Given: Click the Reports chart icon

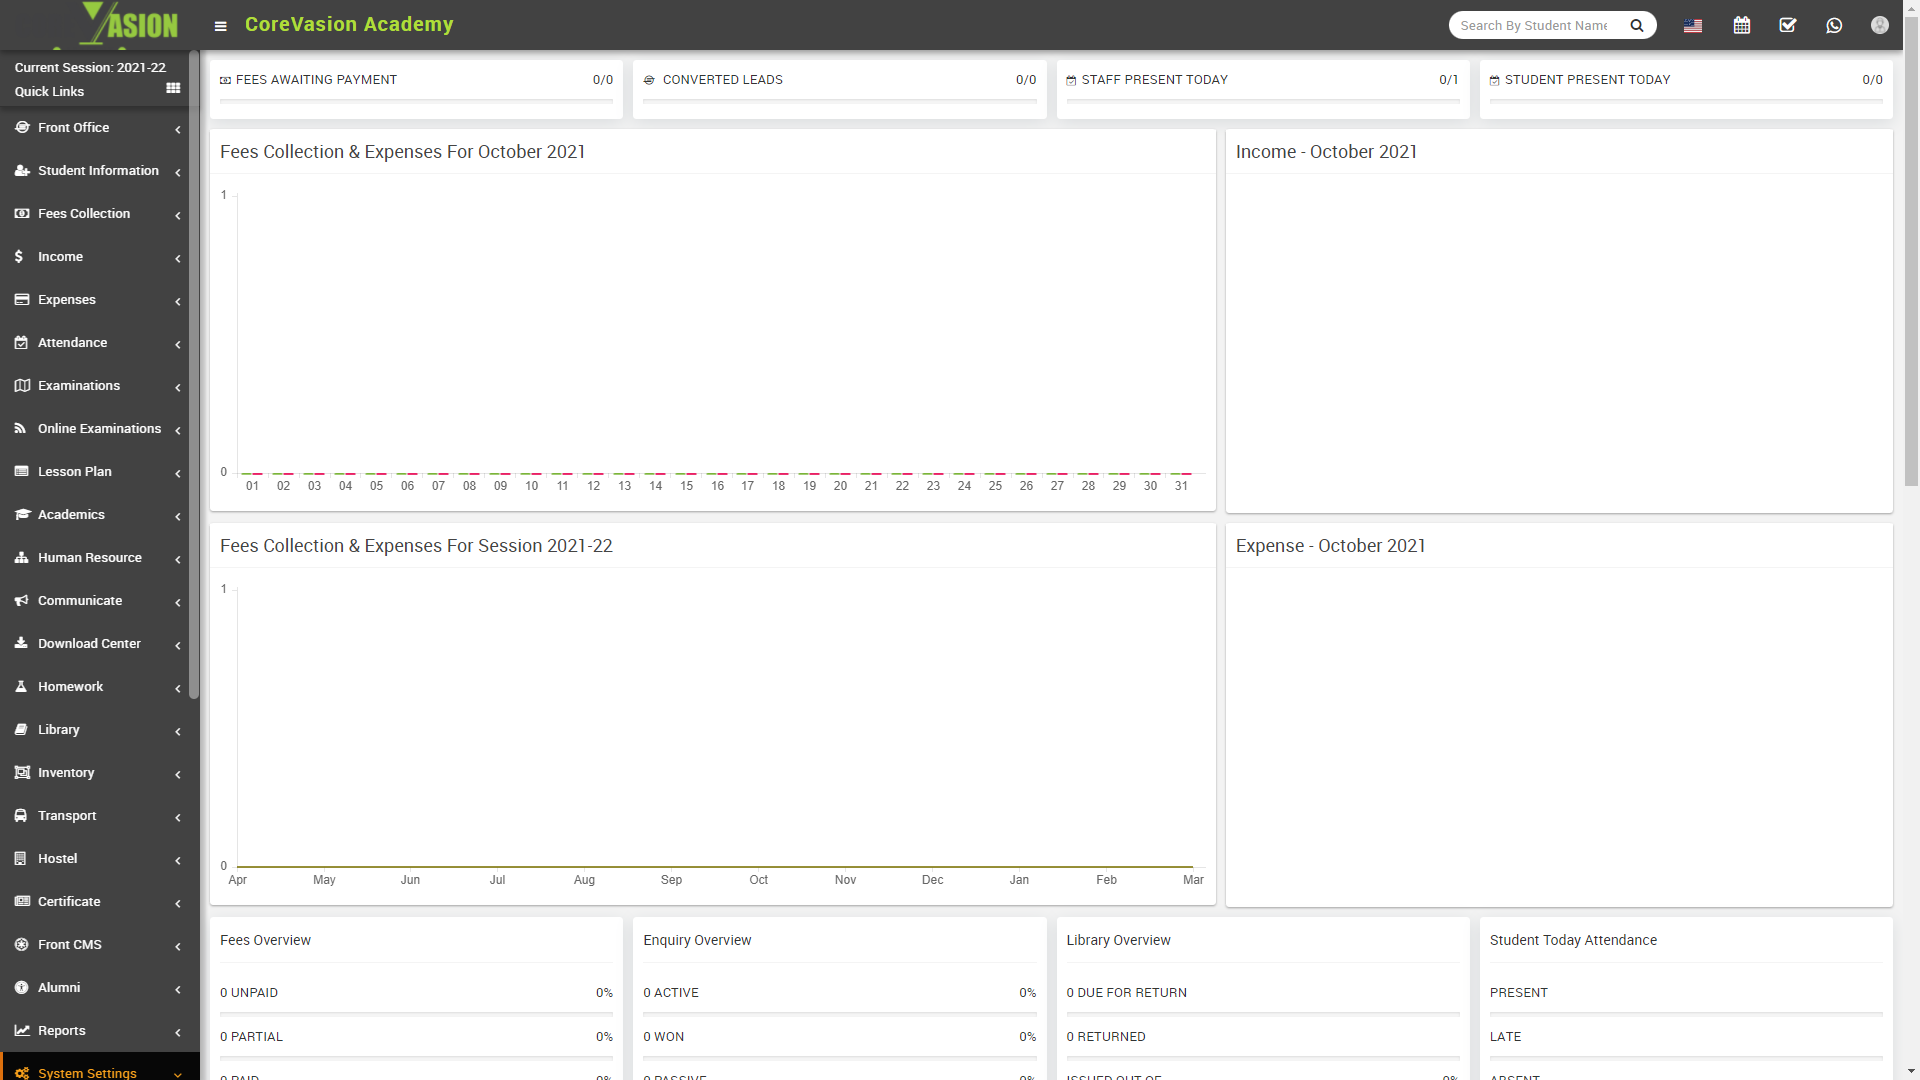Looking at the screenshot, I should point(21,1030).
